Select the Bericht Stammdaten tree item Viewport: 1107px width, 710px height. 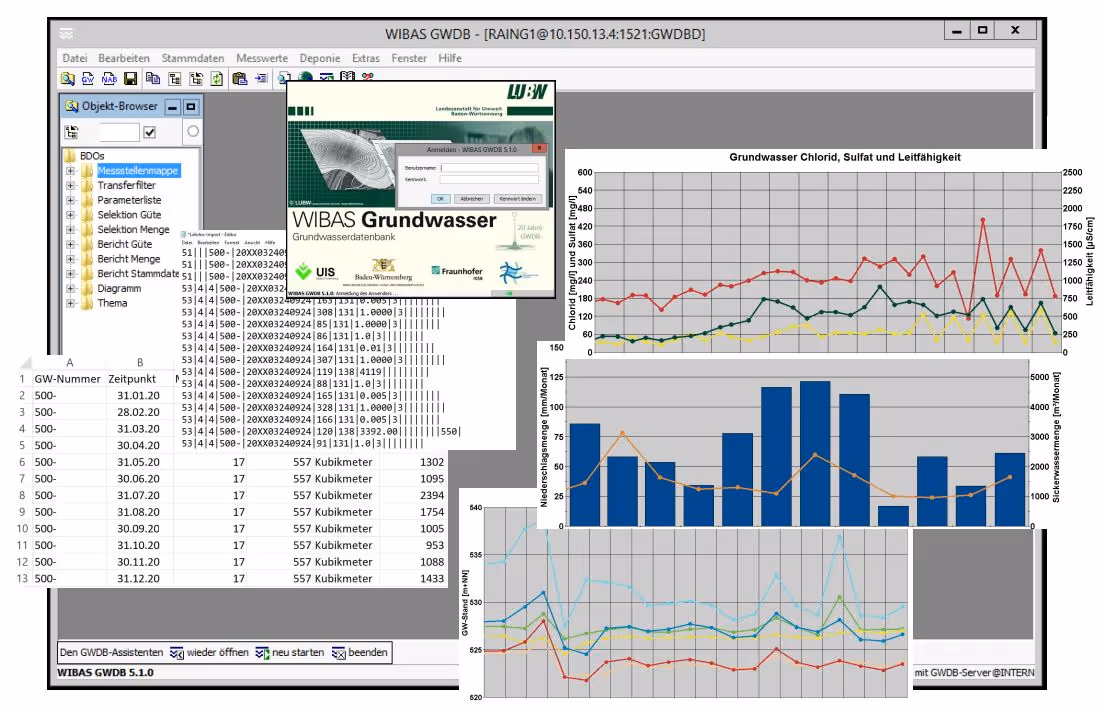pyautogui.click(x=138, y=274)
